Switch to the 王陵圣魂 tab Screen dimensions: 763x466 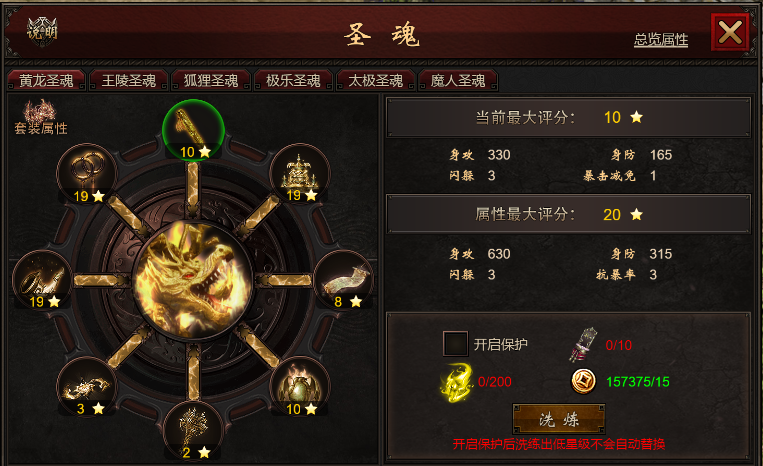(x=128, y=80)
